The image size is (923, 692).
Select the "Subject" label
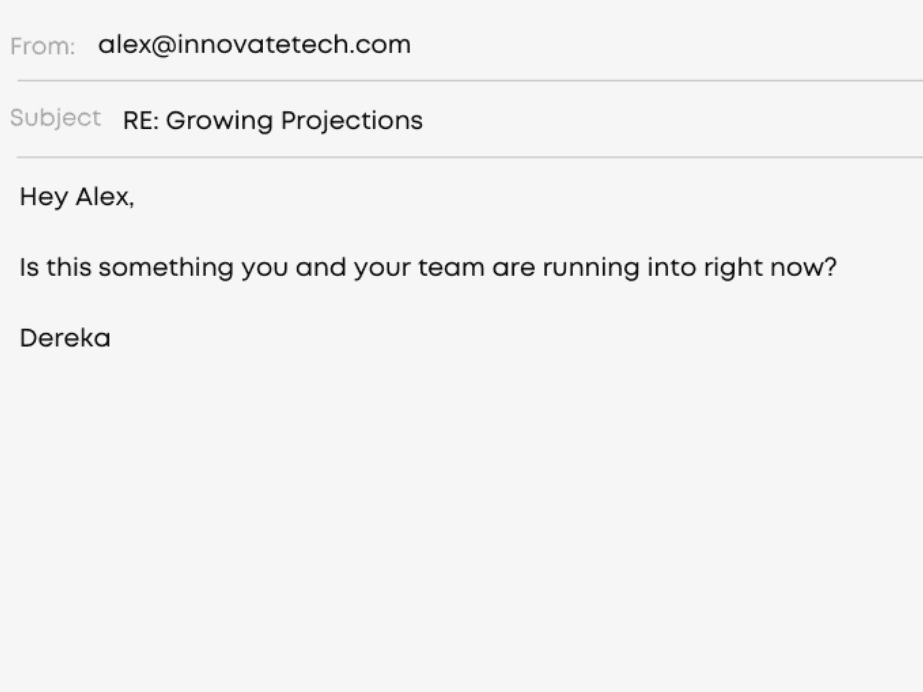pos(55,119)
